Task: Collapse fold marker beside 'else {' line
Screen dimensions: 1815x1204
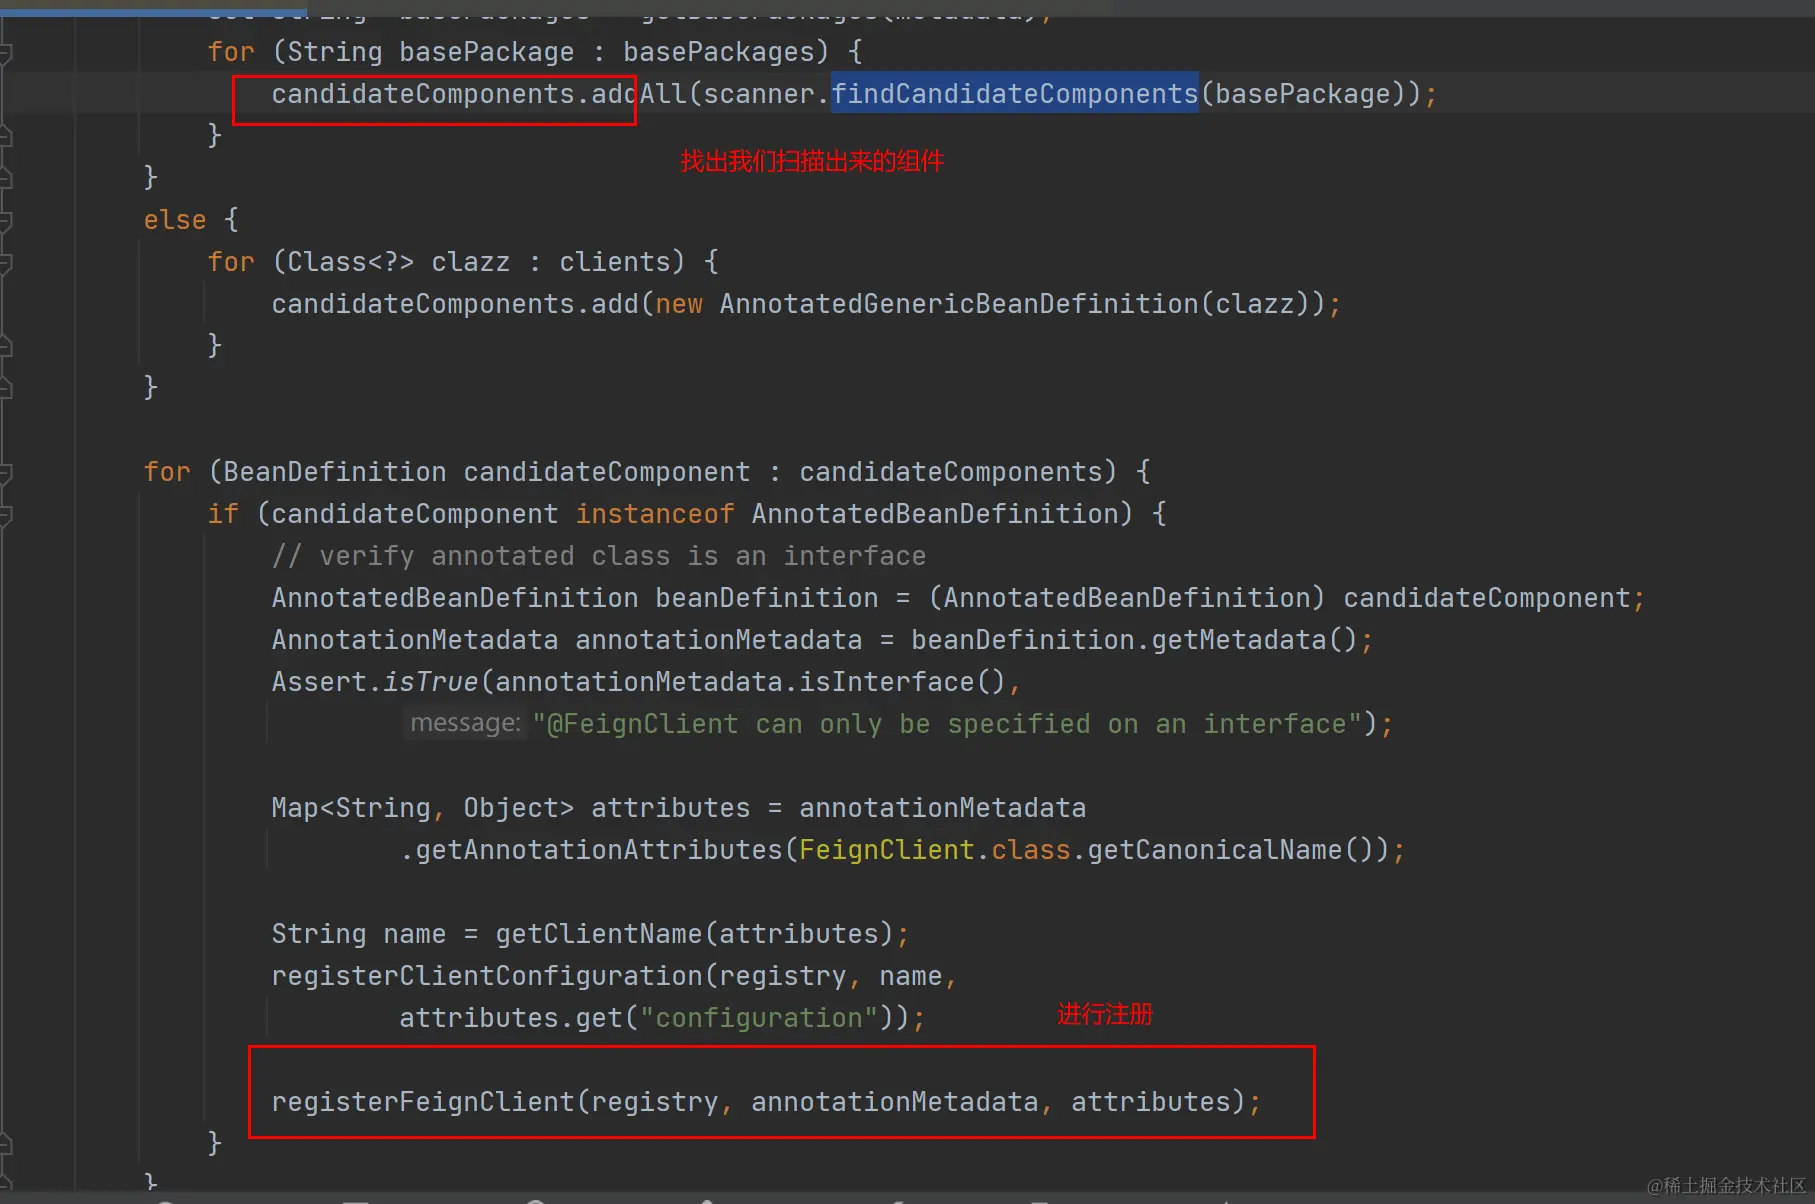Action: pyautogui.click(x=5, y=220)
